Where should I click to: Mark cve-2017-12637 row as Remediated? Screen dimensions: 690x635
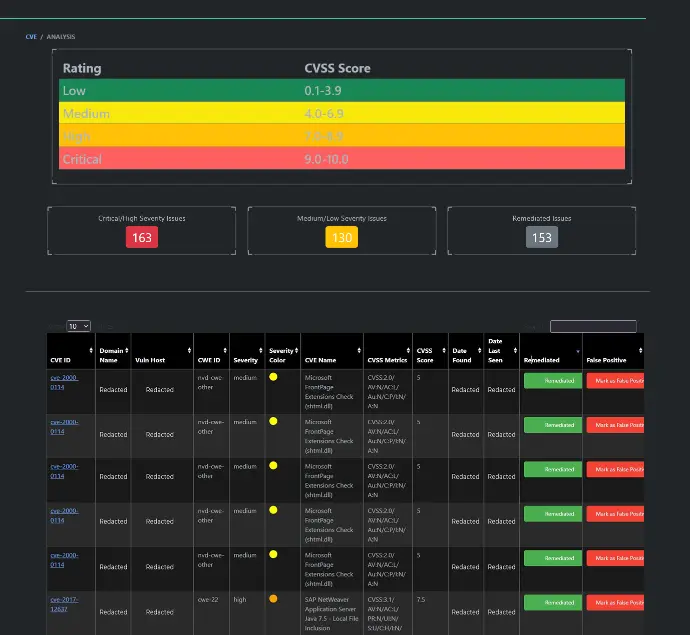coord(553,602)
